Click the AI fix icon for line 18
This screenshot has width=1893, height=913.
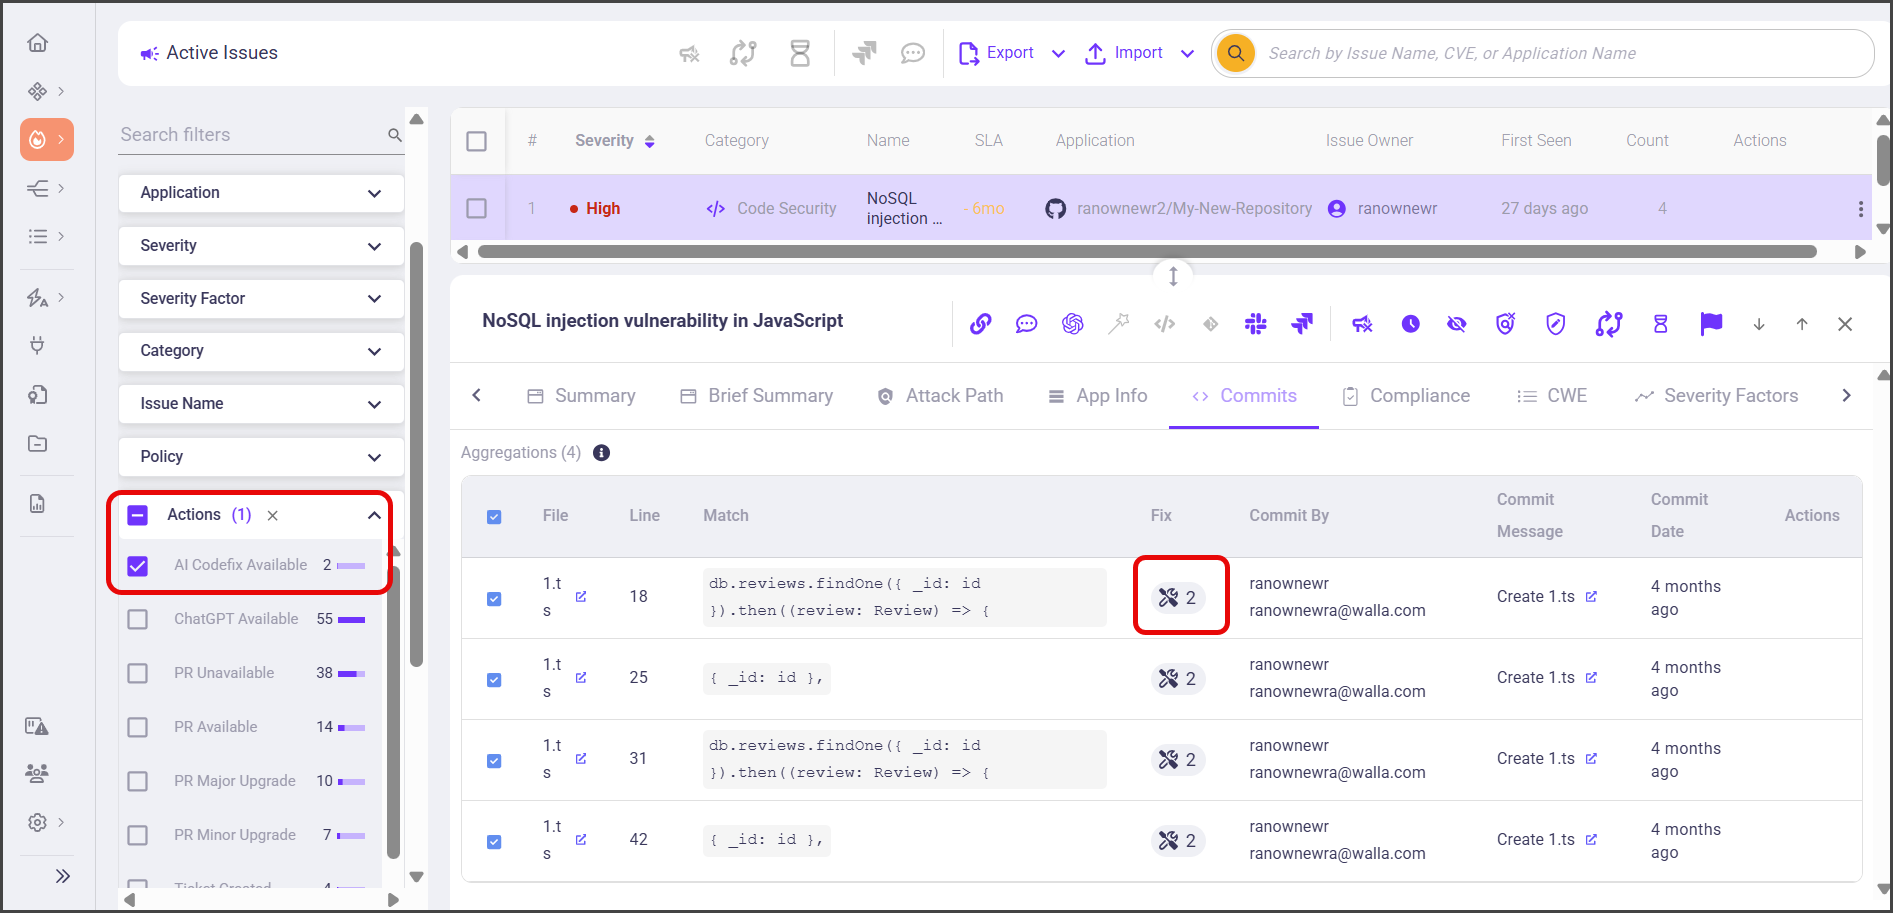(1178, 598)
